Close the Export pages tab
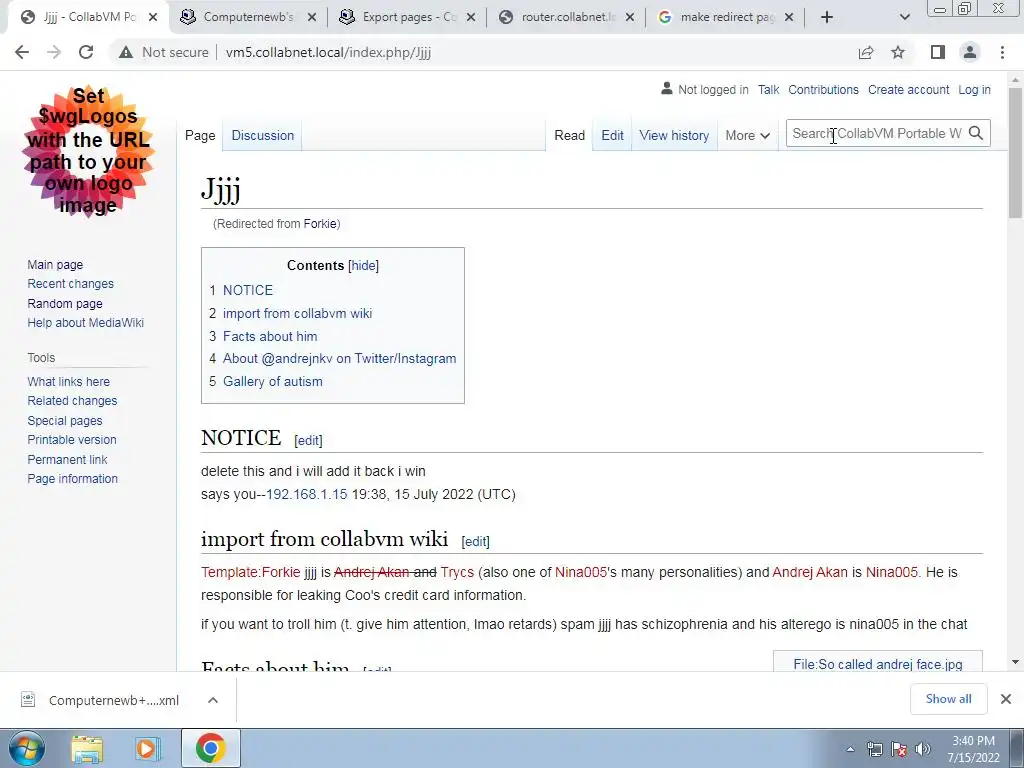The height and width of the screenshot is (768, 1024). (471, 18)
